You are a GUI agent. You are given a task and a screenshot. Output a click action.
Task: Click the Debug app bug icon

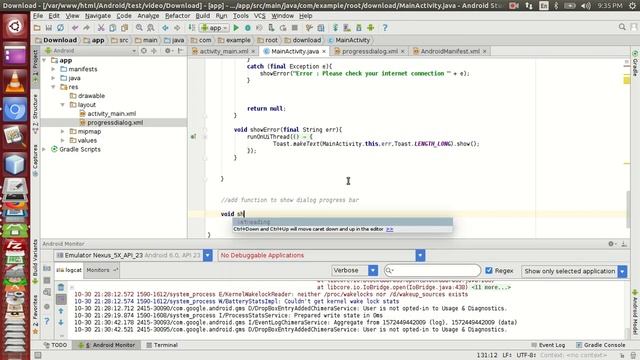point(248,28)
